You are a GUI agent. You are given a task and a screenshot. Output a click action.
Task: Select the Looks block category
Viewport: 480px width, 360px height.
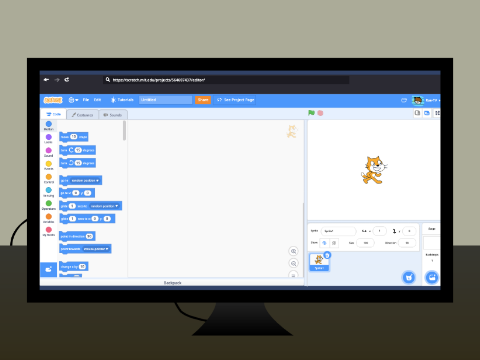[49, 139]
